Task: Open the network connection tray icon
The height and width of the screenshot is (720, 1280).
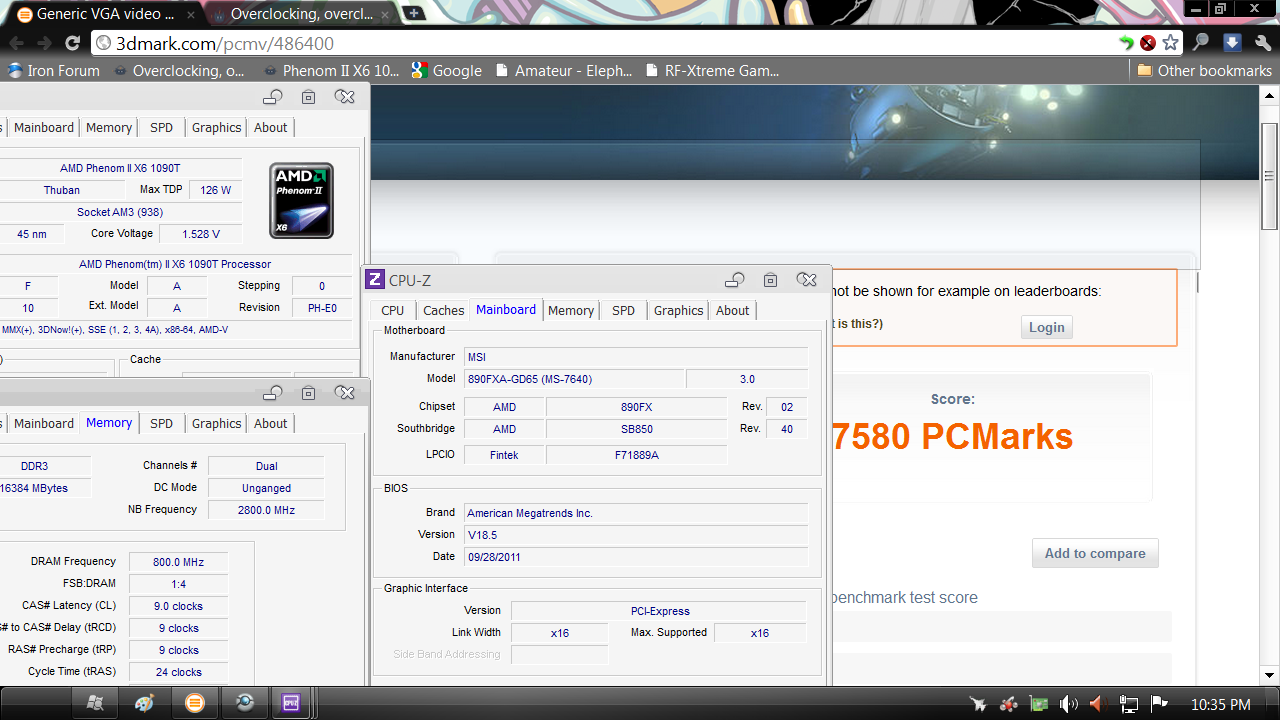Action: click(x=1129, y=704)
